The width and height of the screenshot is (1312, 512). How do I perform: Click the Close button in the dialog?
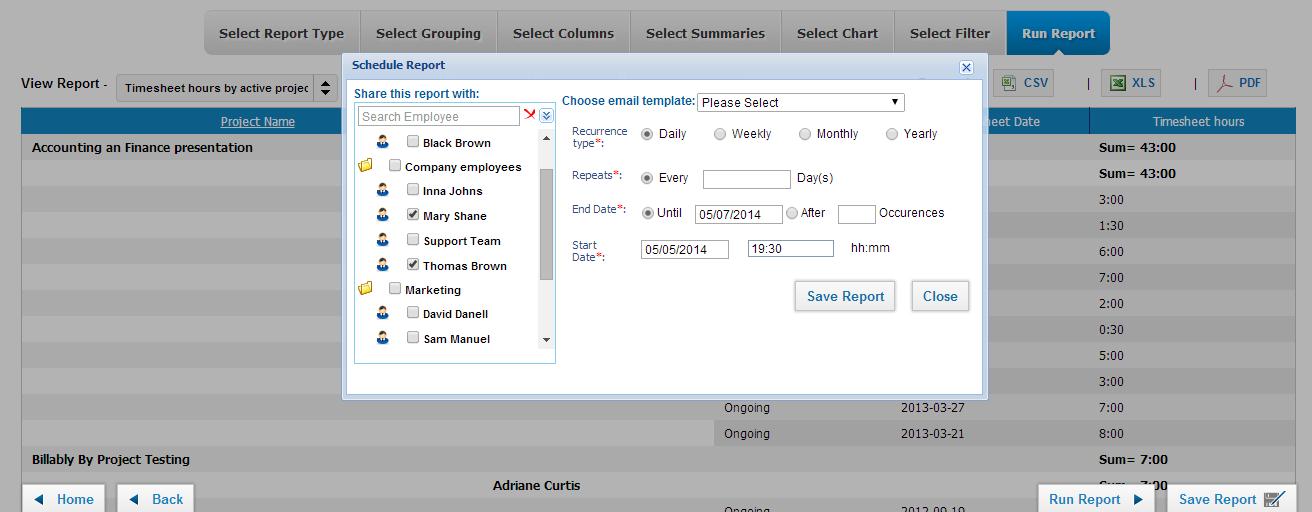(x=940, y=296)
